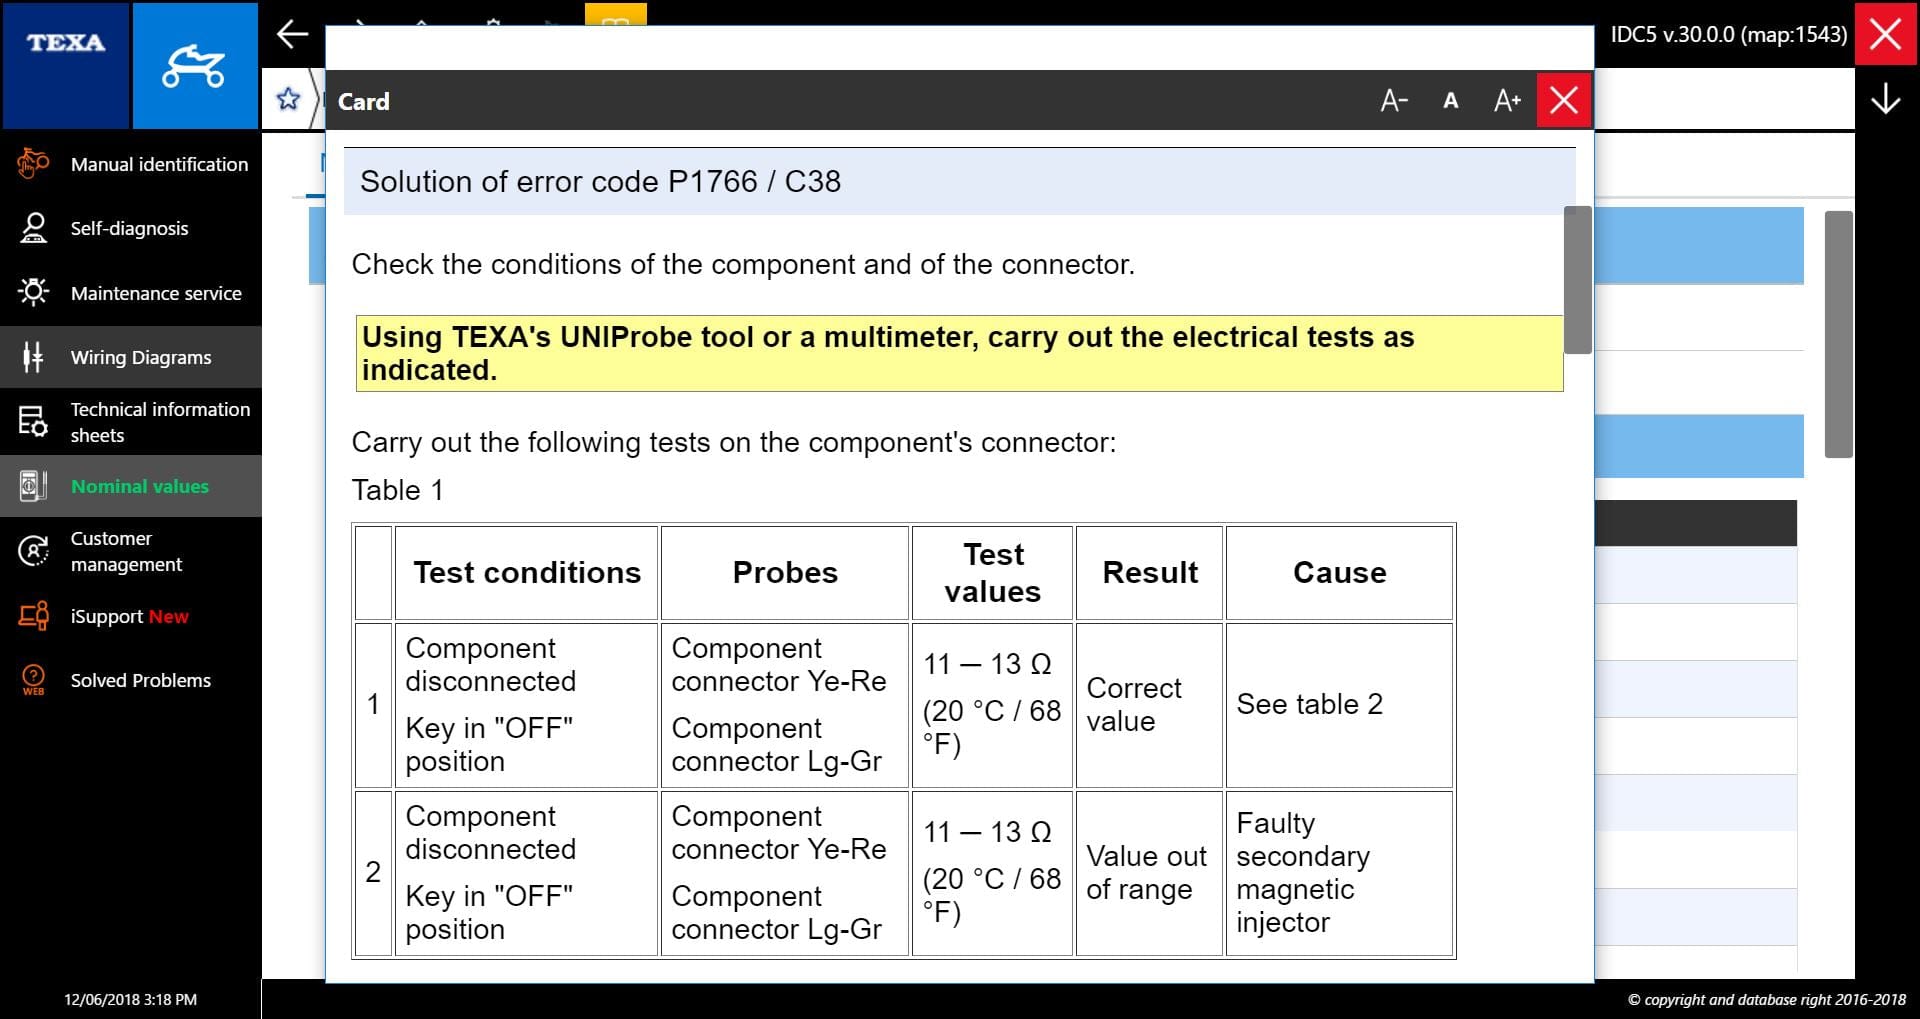Click the favorites star icon
Screen dimensions: 1920x1019
pos(288,99)
